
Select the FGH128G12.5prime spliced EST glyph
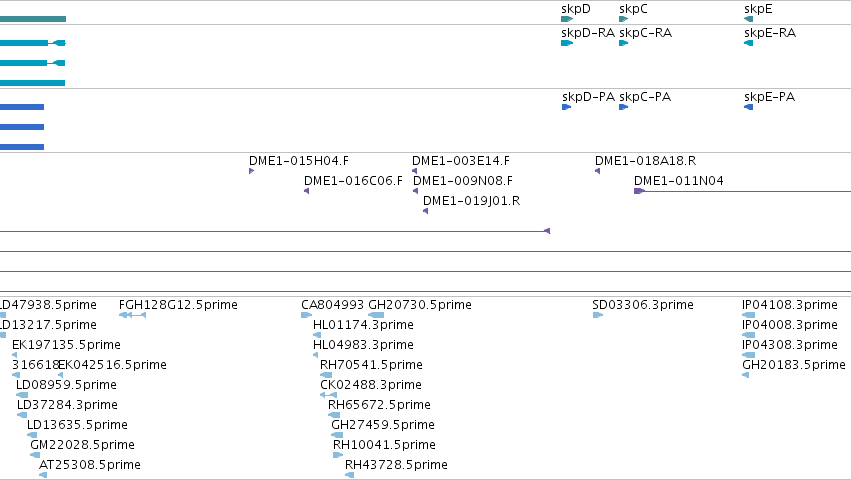pos(132,315)
